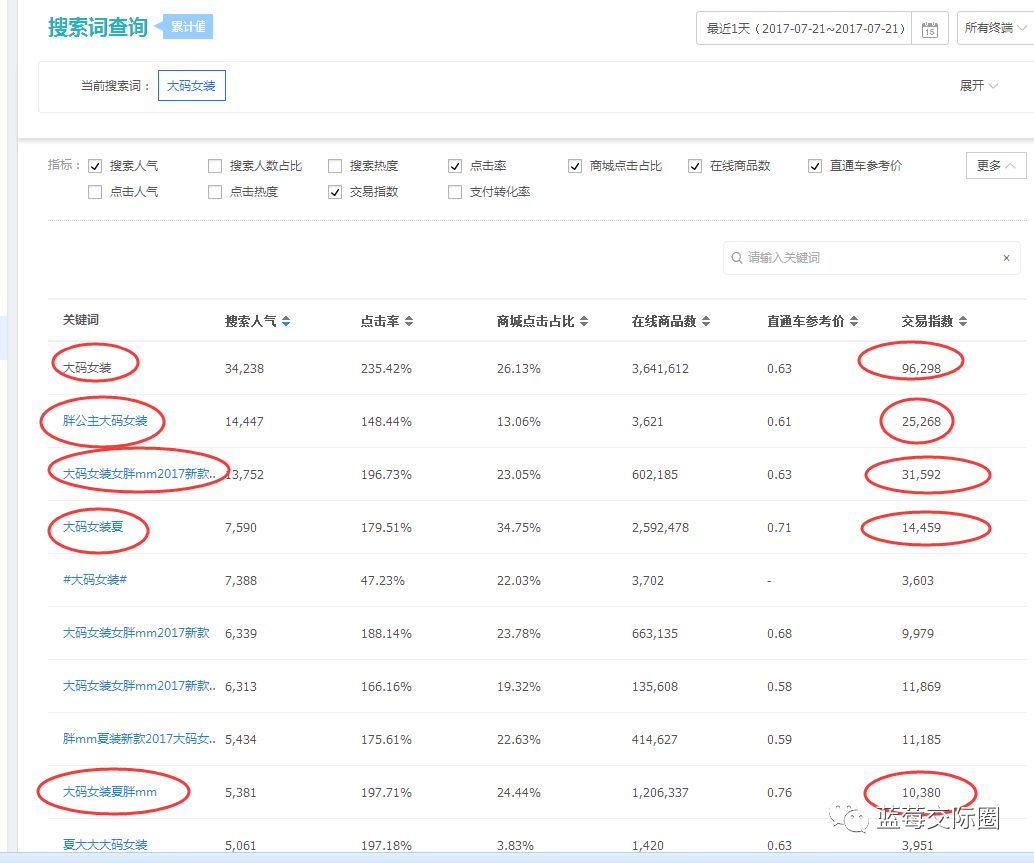Sort by 交易指数 column arrows
The width and height of the screenshot is (1034, 863).
(963, 321)
